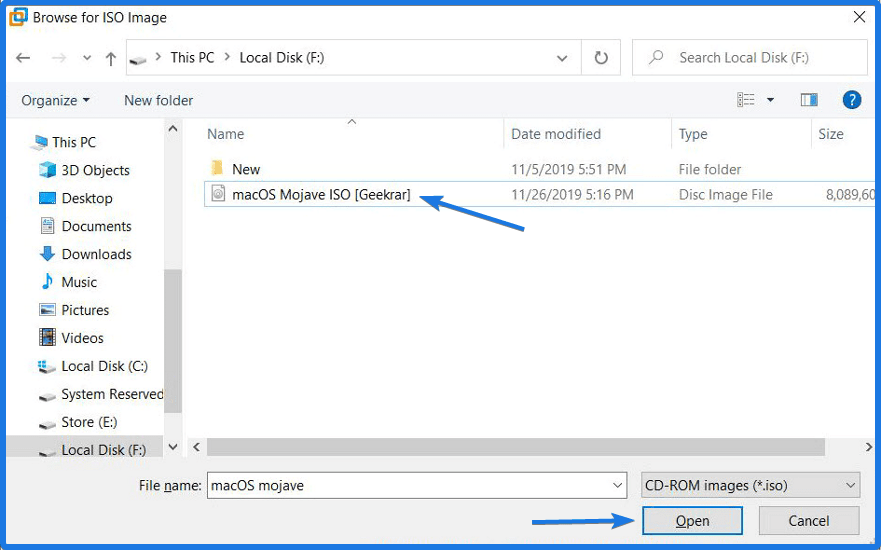Click 'Local Disk (F:)' in the address breadcrumb
Image resolution: width=881 pixels, height=550 pixels.
(x=281, y=57)
